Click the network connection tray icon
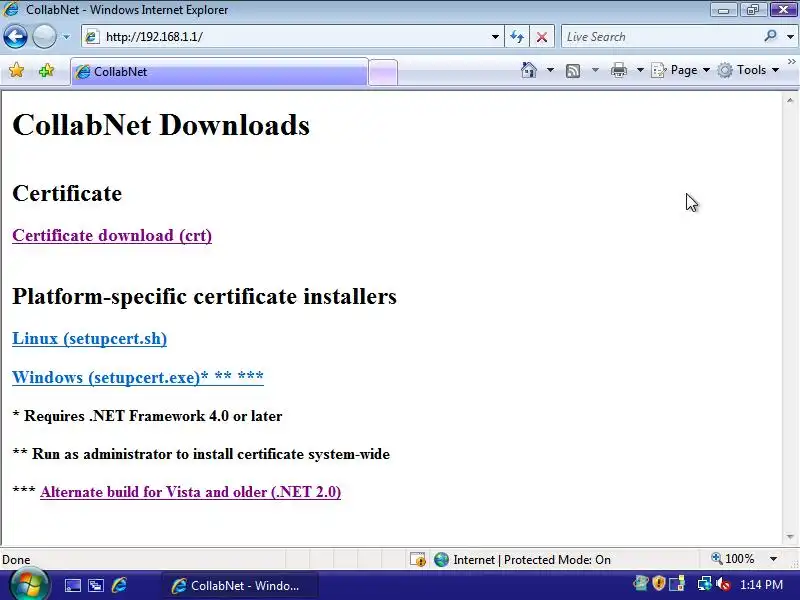The height and width of the screenshot is (600, 800). click(705, 583)
